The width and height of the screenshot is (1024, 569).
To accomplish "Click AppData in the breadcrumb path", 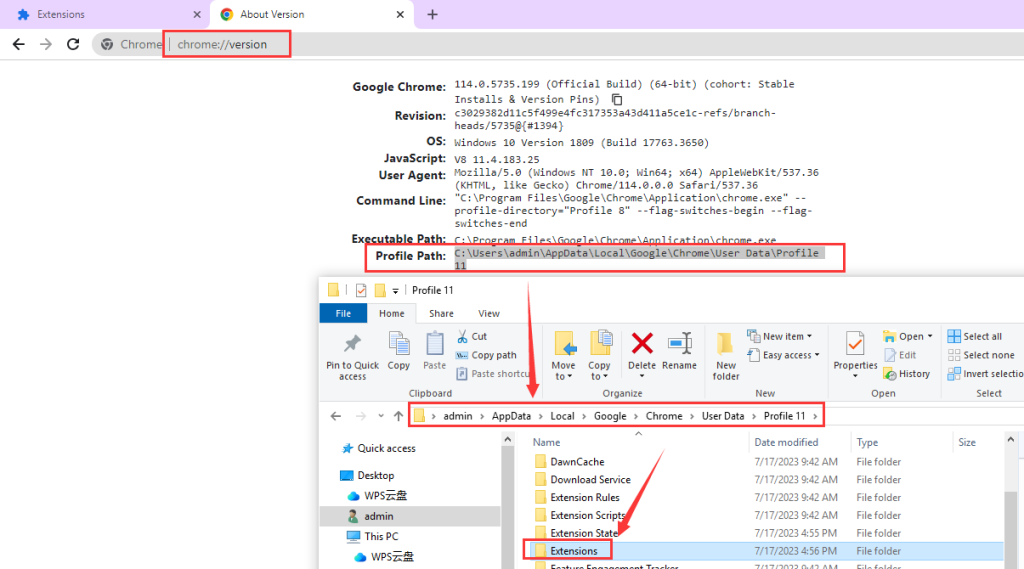I will coord(511,416).
